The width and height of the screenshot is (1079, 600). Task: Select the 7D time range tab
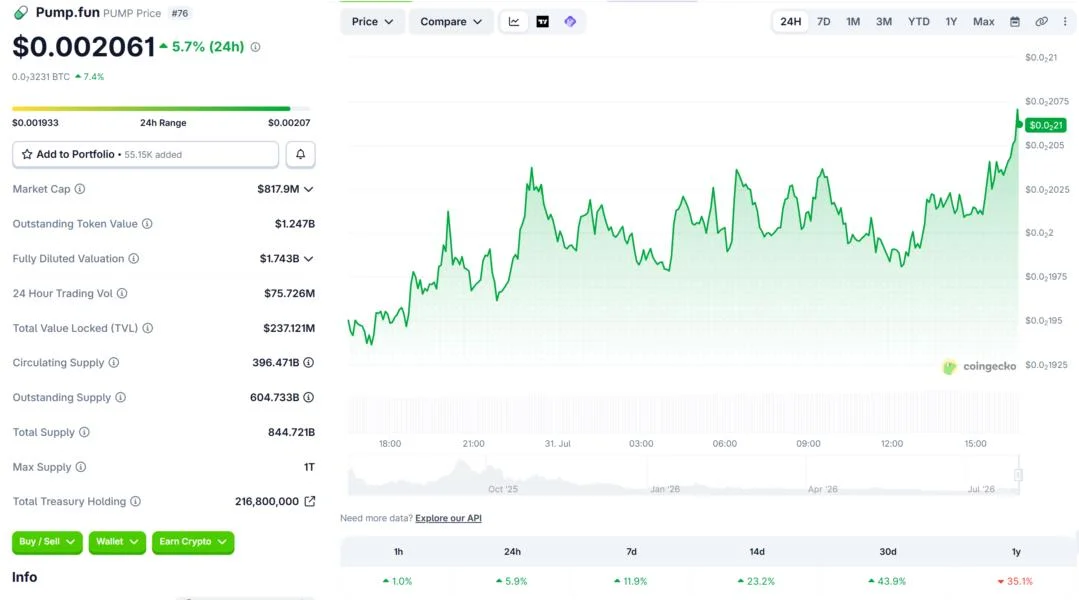823,21
